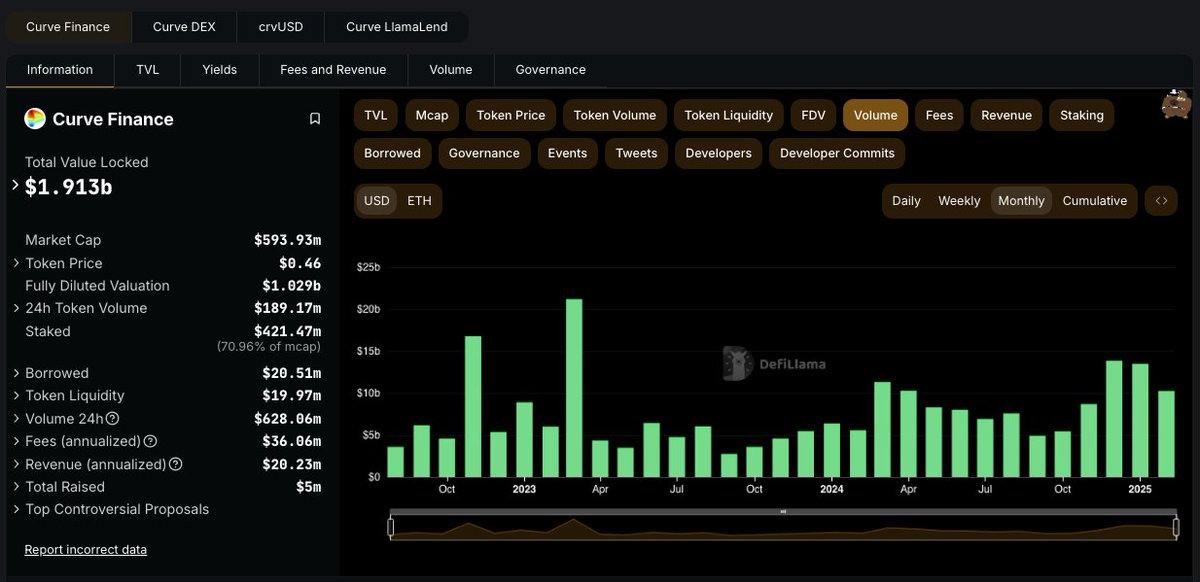
Task: Switch chart denomination to USD
Action: (x=377, y=200)
